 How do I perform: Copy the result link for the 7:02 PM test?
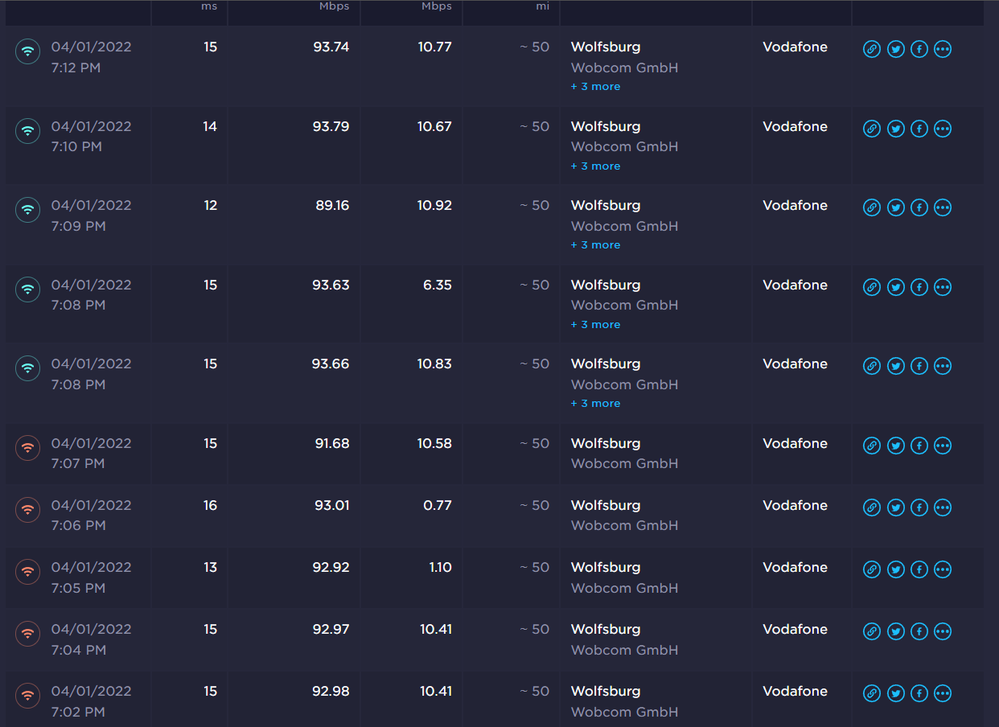871,692
